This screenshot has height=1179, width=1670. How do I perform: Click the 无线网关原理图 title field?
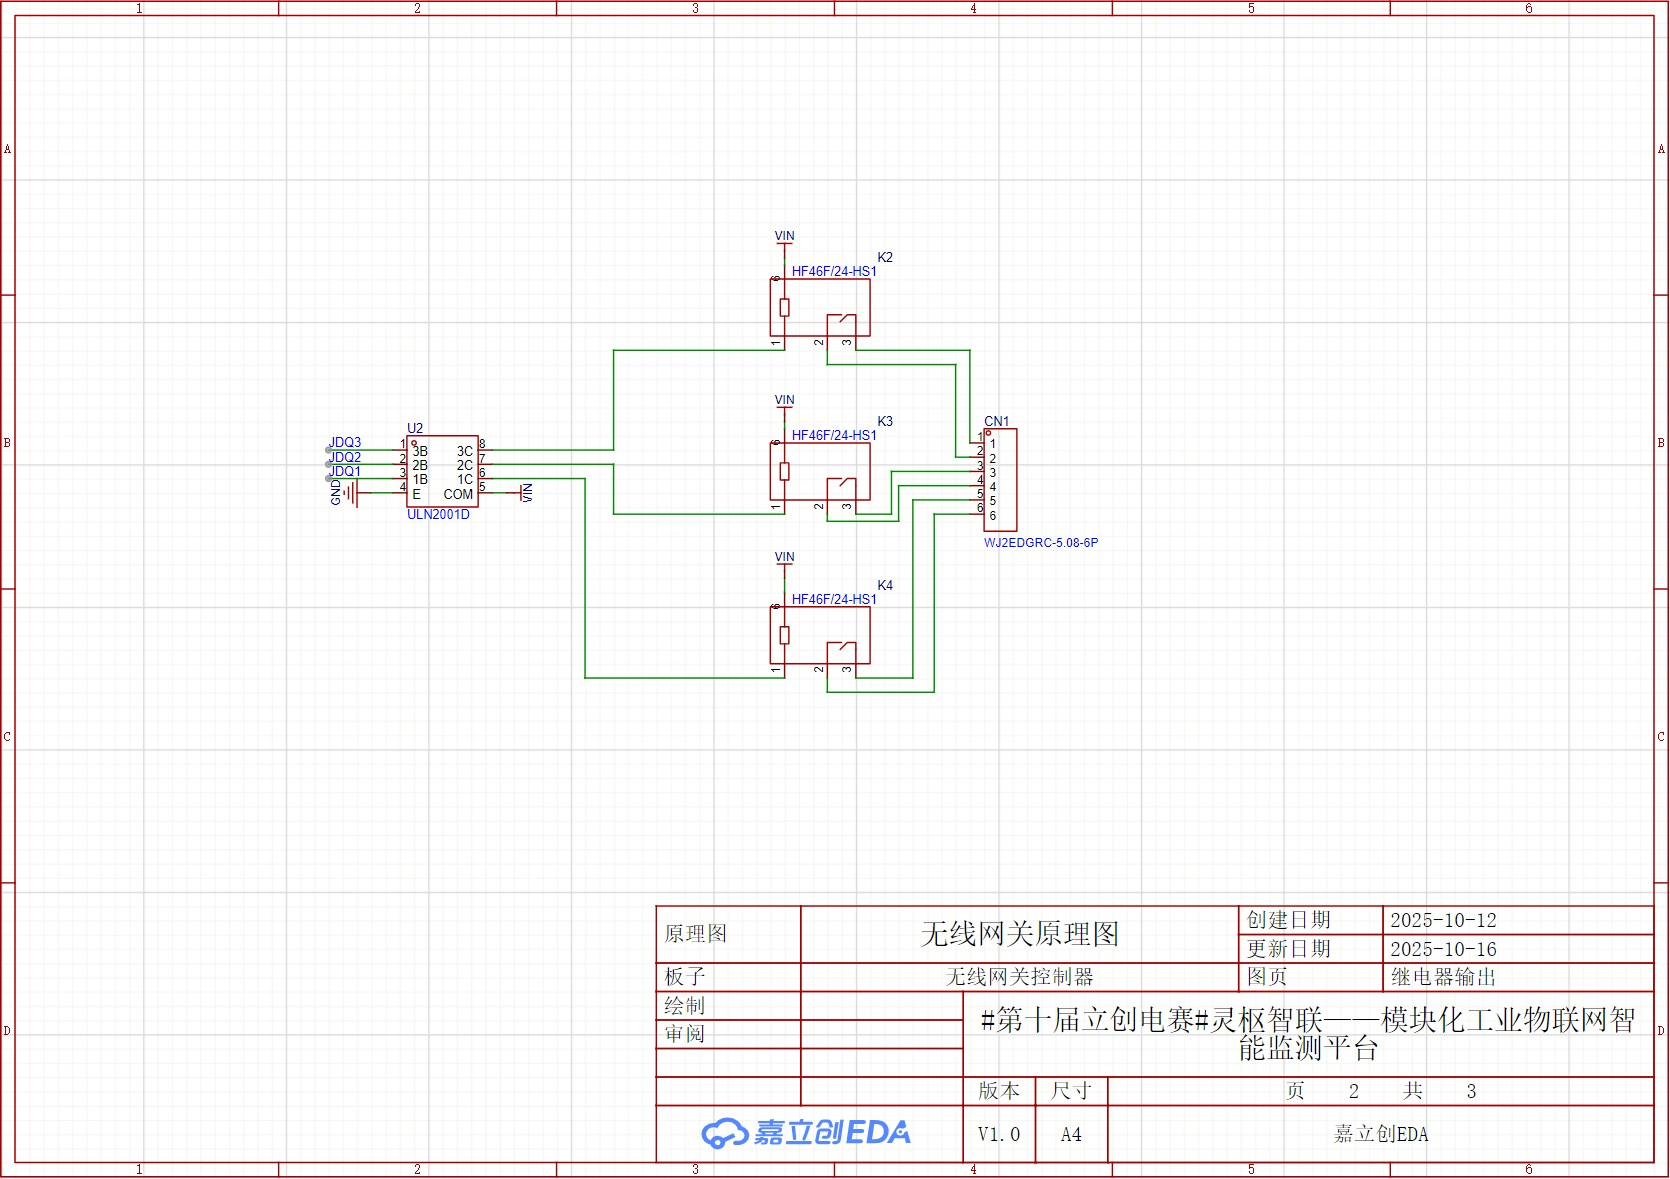click(1019, 934)
